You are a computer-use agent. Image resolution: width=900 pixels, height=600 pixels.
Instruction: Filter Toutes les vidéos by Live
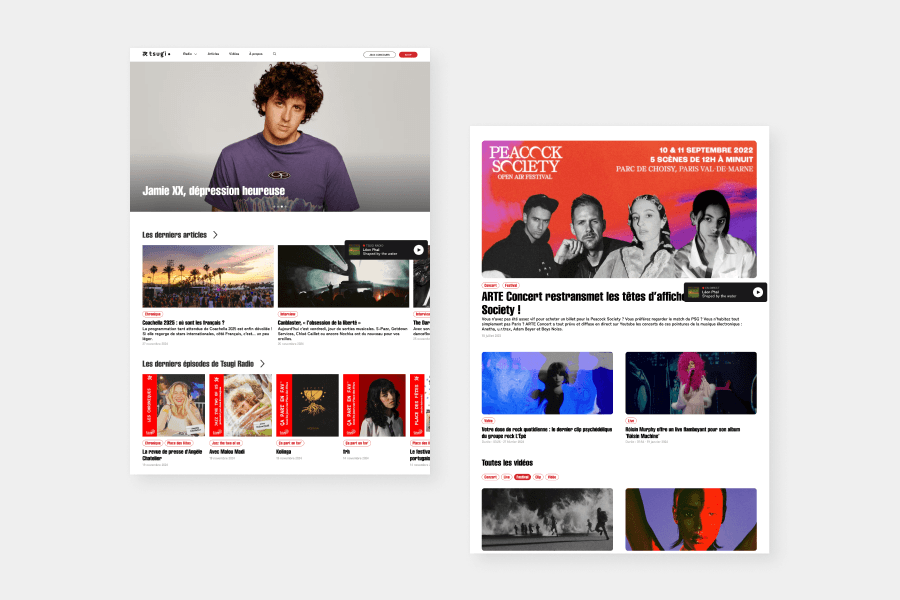pos(506,477)
